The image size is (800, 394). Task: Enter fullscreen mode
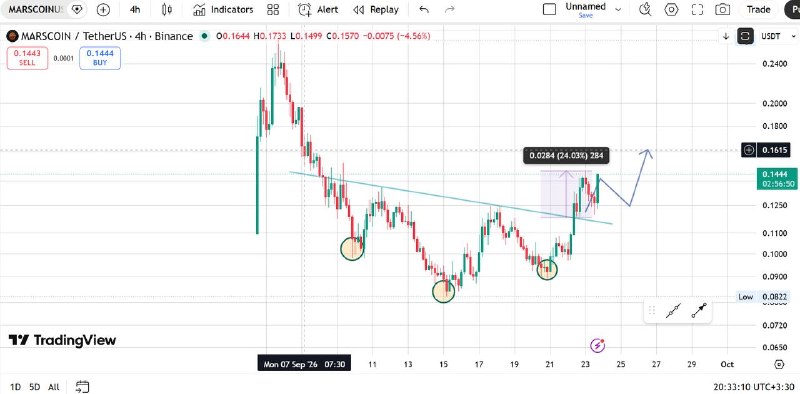pos(697,9)
